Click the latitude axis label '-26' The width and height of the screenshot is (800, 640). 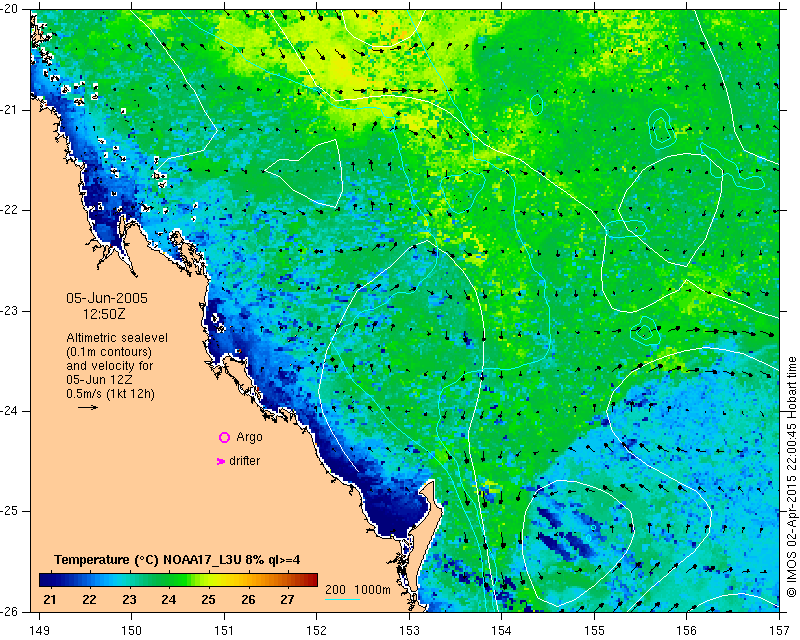pyautogui.click(x=10, y=611)
